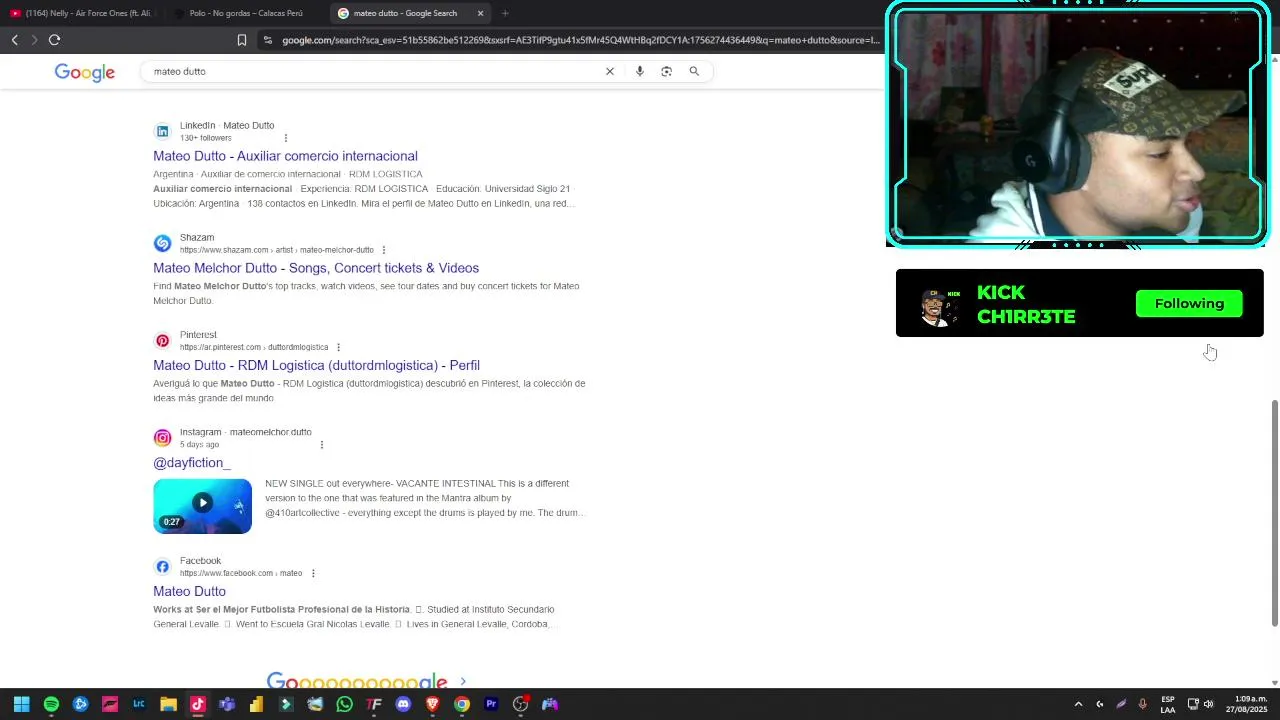Screen dimensions: 1280x720
Task: Open Adobe Premiere Pro from taskbar
Action: (x=491, y=704)
